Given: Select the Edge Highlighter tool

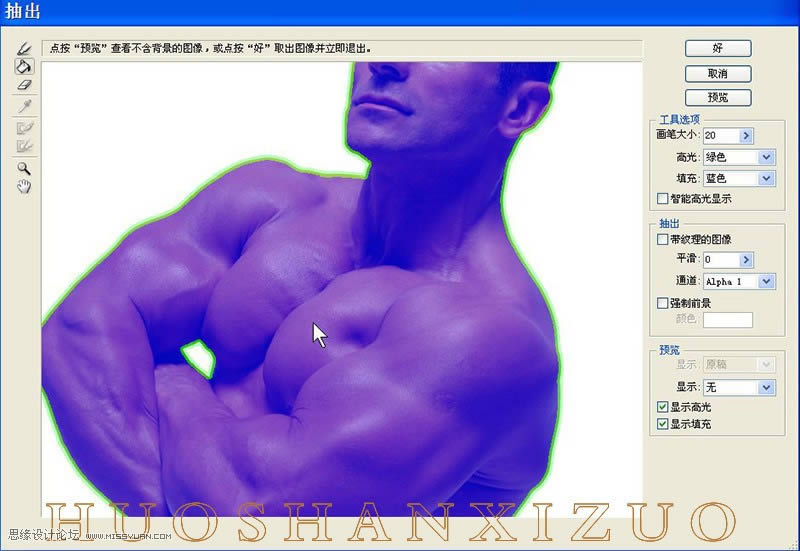Looking at the screenshot, I should tap(25, 48).
